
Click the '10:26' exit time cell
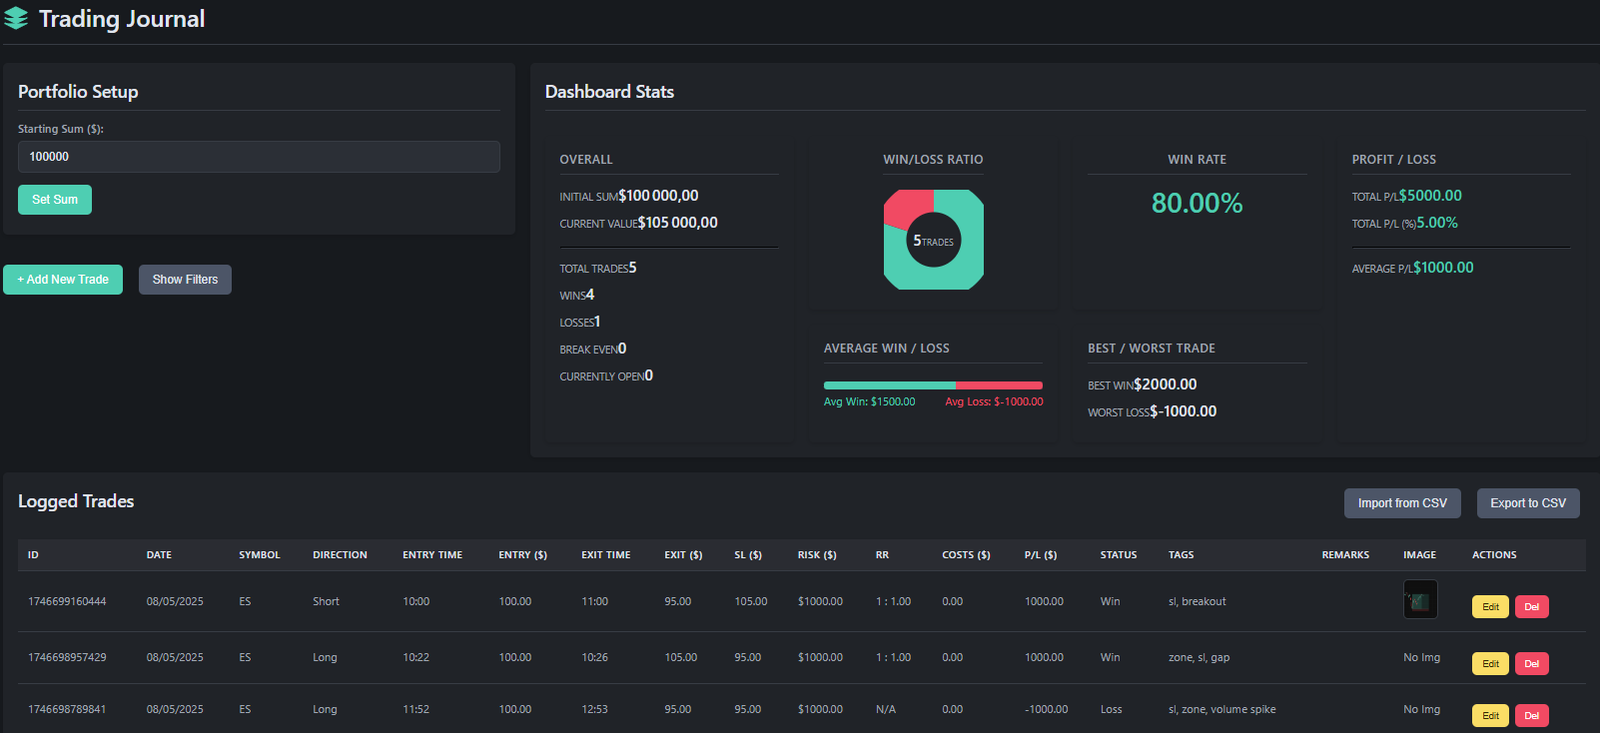coord(594,658)
